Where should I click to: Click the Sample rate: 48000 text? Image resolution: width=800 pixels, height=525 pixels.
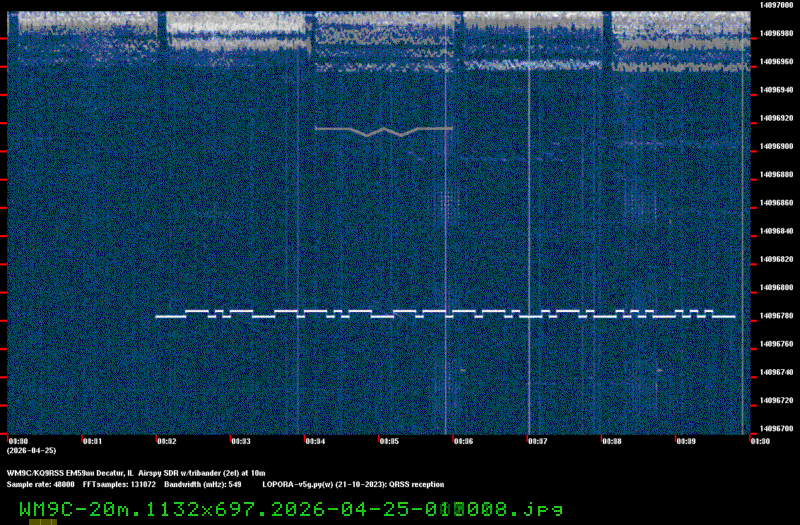click(x=40, y=485)
